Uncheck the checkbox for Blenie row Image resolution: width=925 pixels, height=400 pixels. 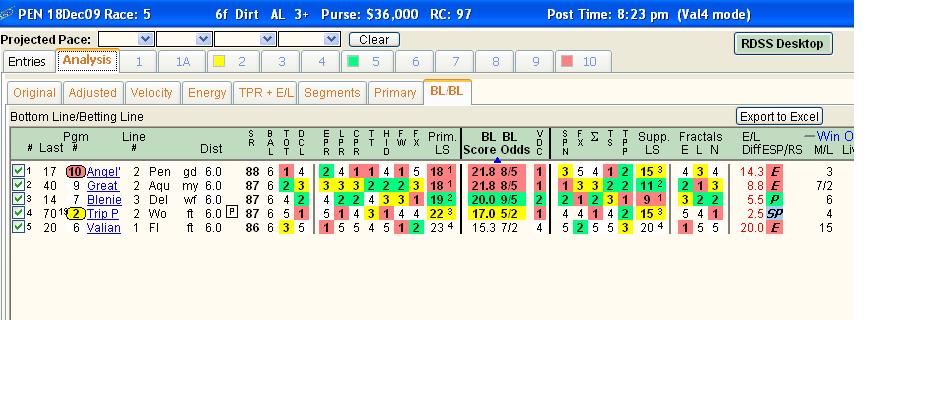(18, 199)
